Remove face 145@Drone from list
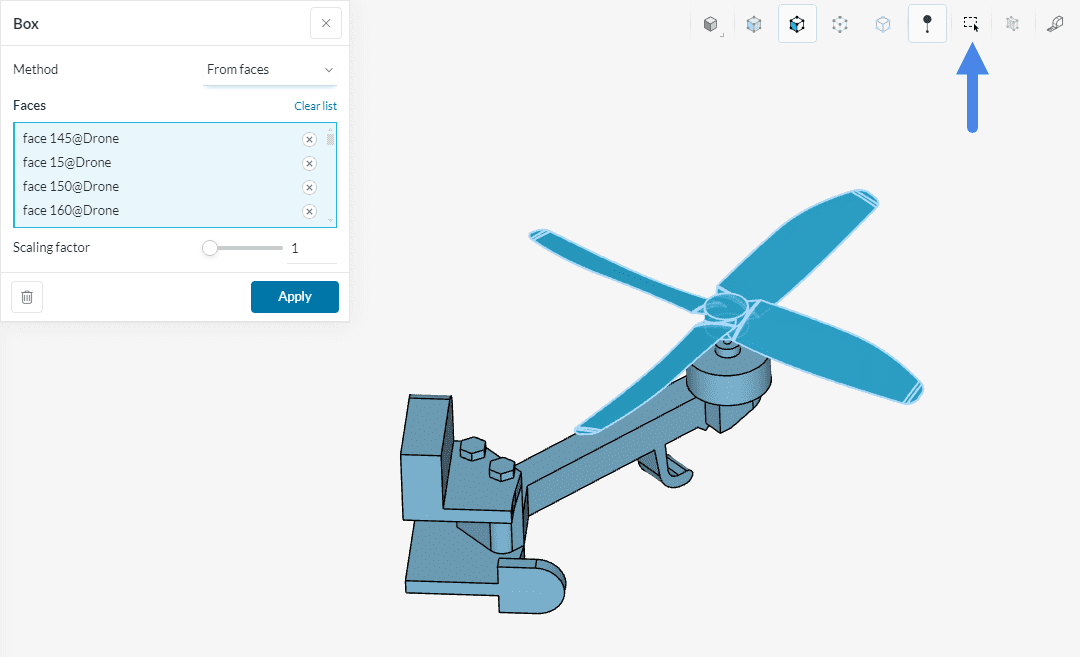 (x=309, y=140)
